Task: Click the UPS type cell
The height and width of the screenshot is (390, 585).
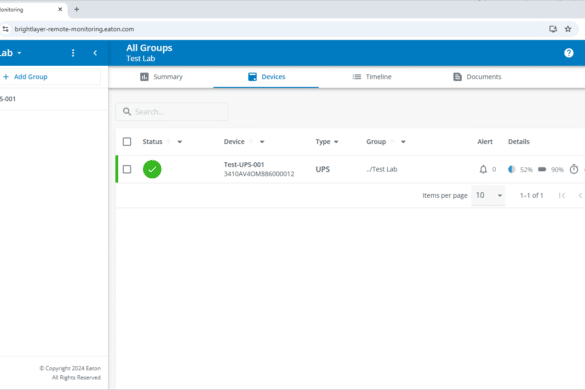Action: (323, 169)
